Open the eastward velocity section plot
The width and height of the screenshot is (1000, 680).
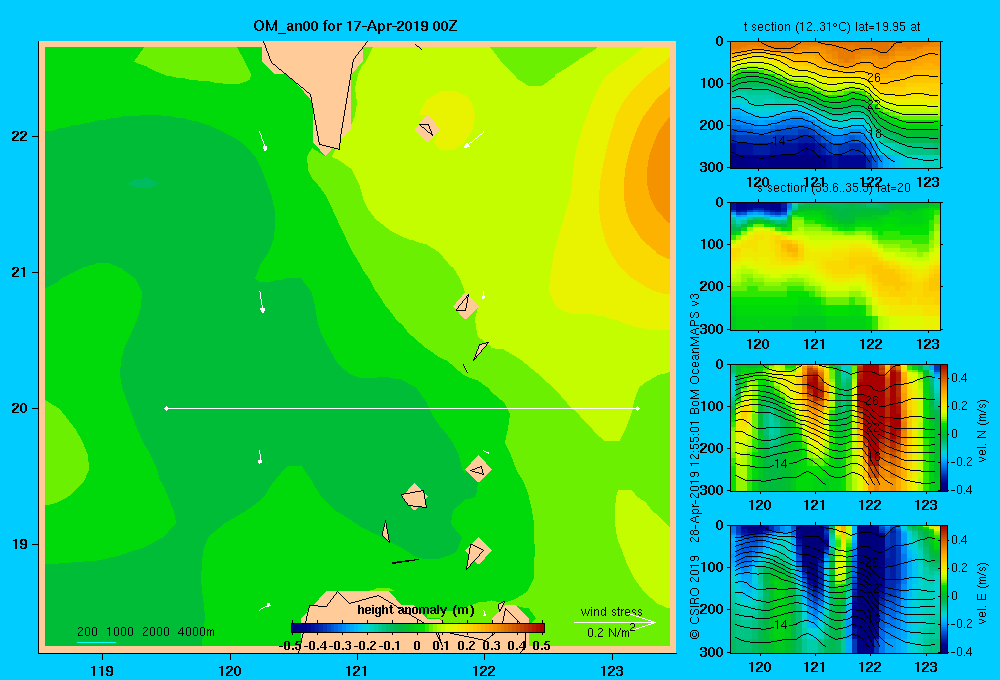coord(835,589)
